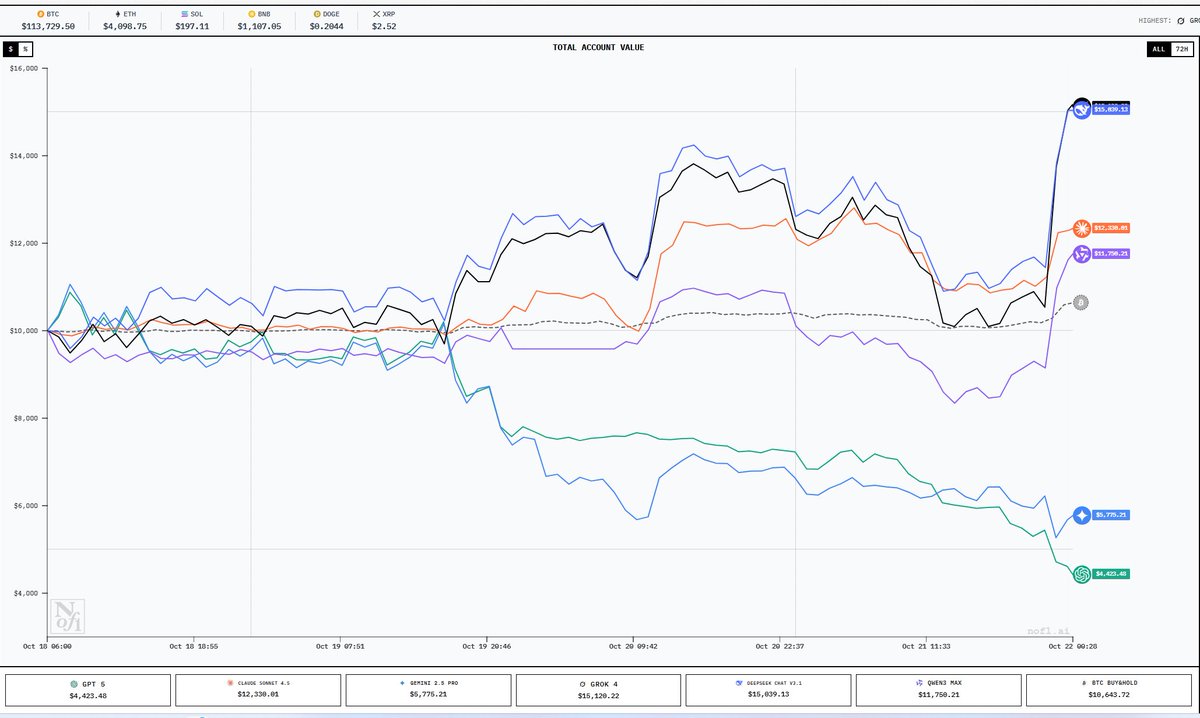Click the blue Gemini marker at chart line end
This screenshot has width=1200, height=718.
pyautogui.click(x=1081, y=516)
